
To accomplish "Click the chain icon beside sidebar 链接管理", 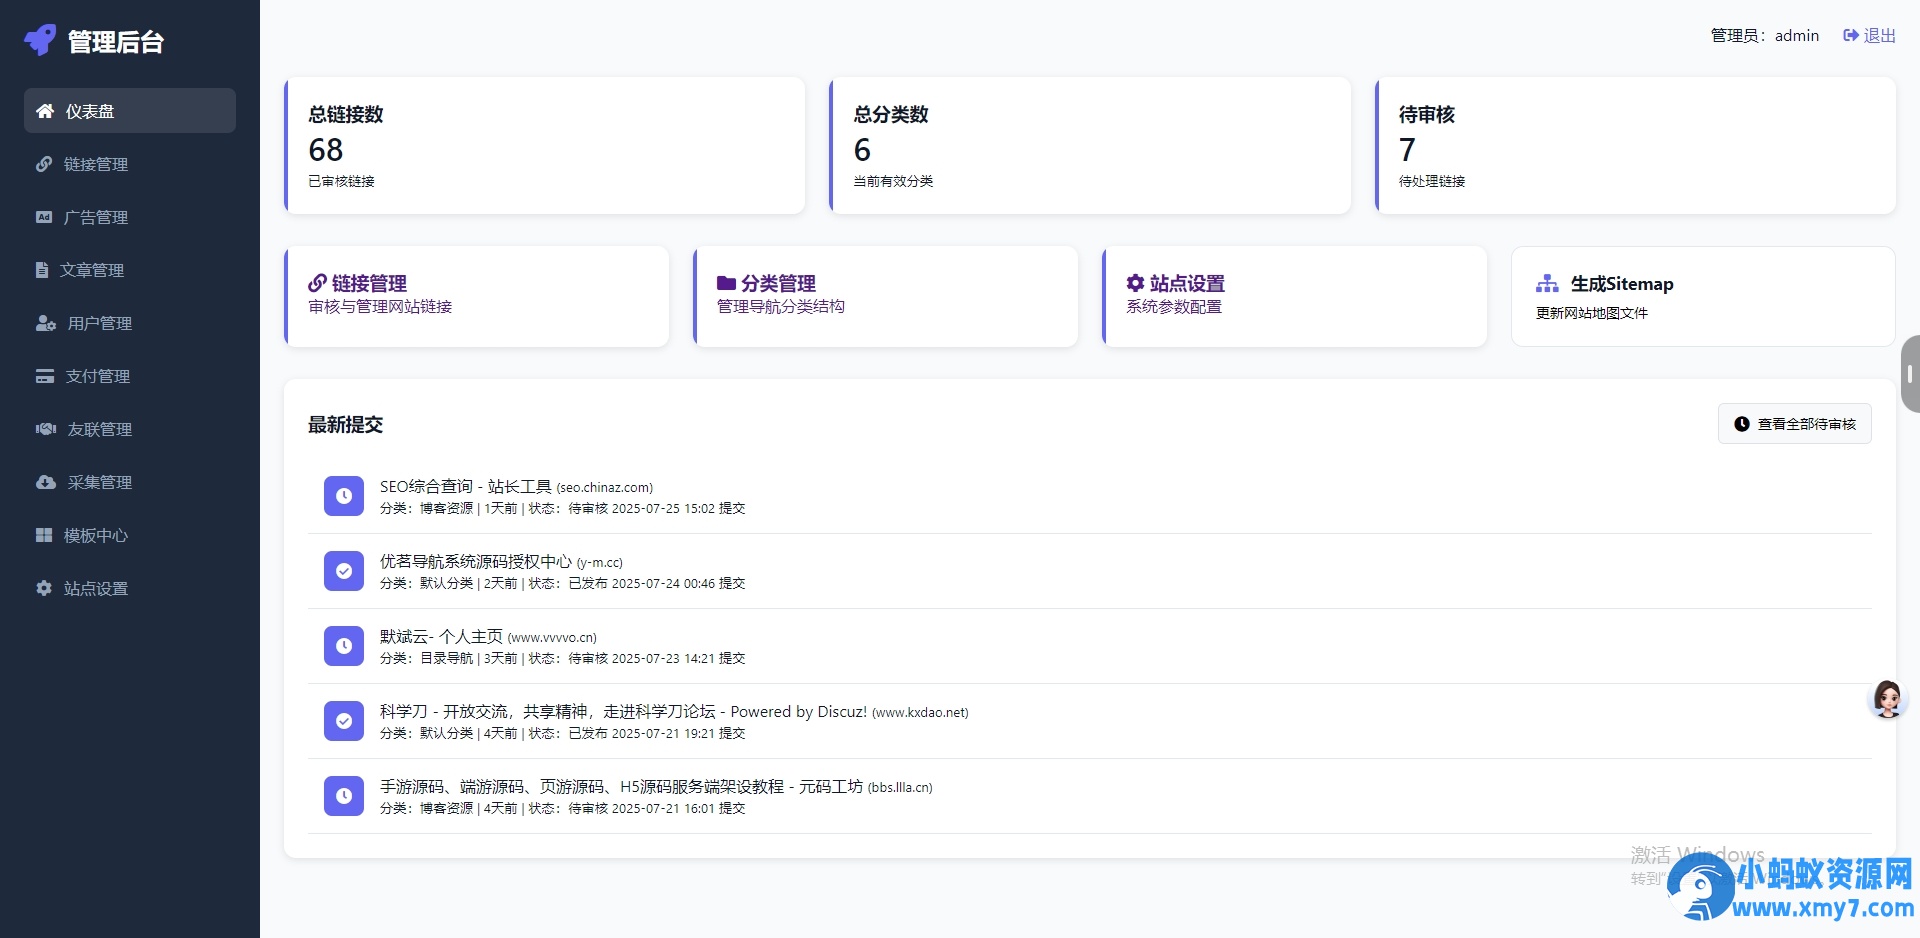I will coord(44,164).
